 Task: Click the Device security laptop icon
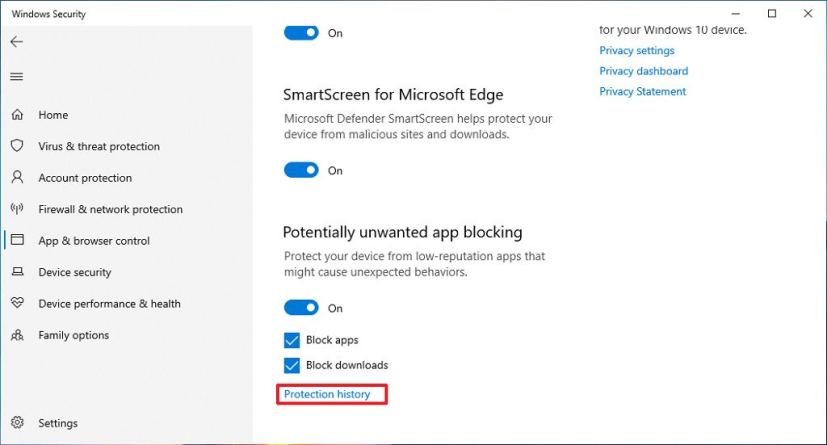pyautogui.click(x=17, y=272)
